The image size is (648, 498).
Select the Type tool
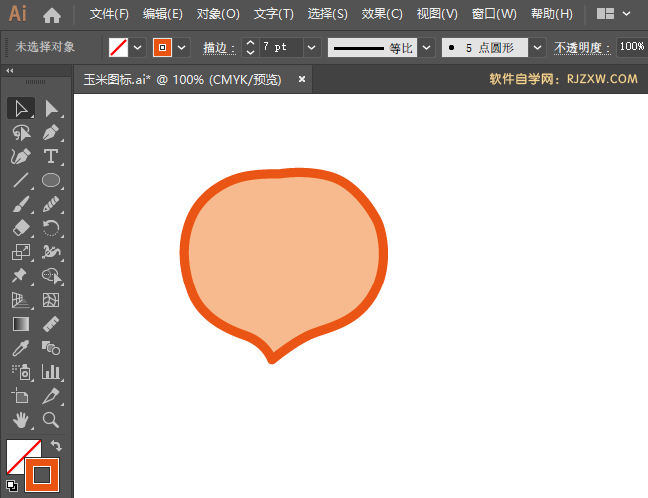[51, 156]
